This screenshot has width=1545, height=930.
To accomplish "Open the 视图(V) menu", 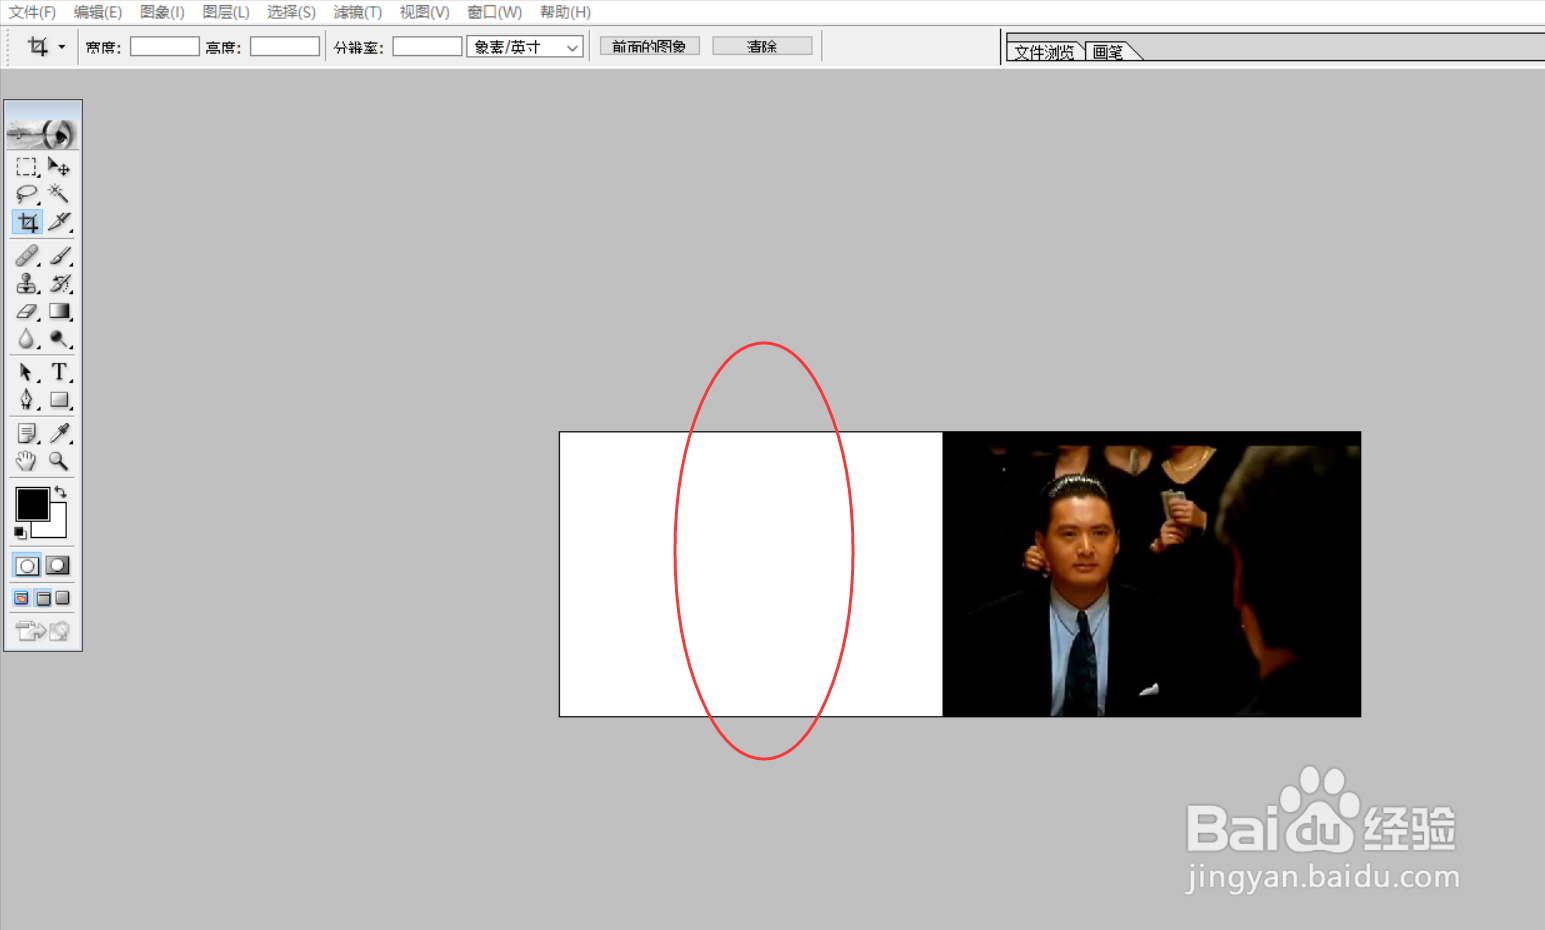I will point(424,12).
